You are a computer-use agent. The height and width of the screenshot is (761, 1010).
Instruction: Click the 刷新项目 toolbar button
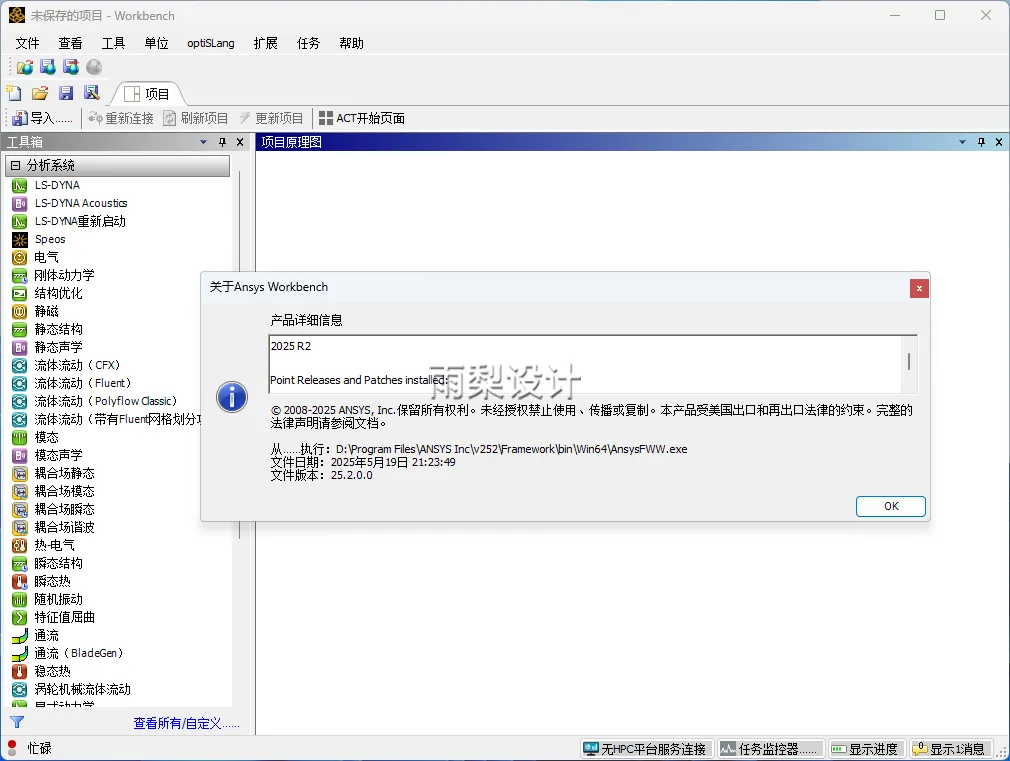[196, 119]
